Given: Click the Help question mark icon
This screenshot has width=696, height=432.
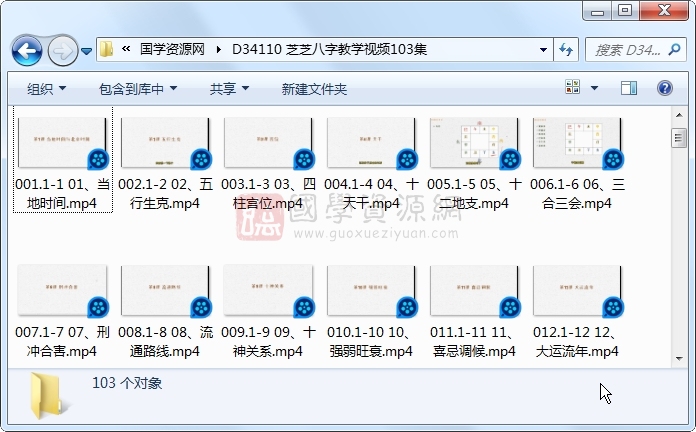Looking at the screenshot, I should [x=664, y=88].
